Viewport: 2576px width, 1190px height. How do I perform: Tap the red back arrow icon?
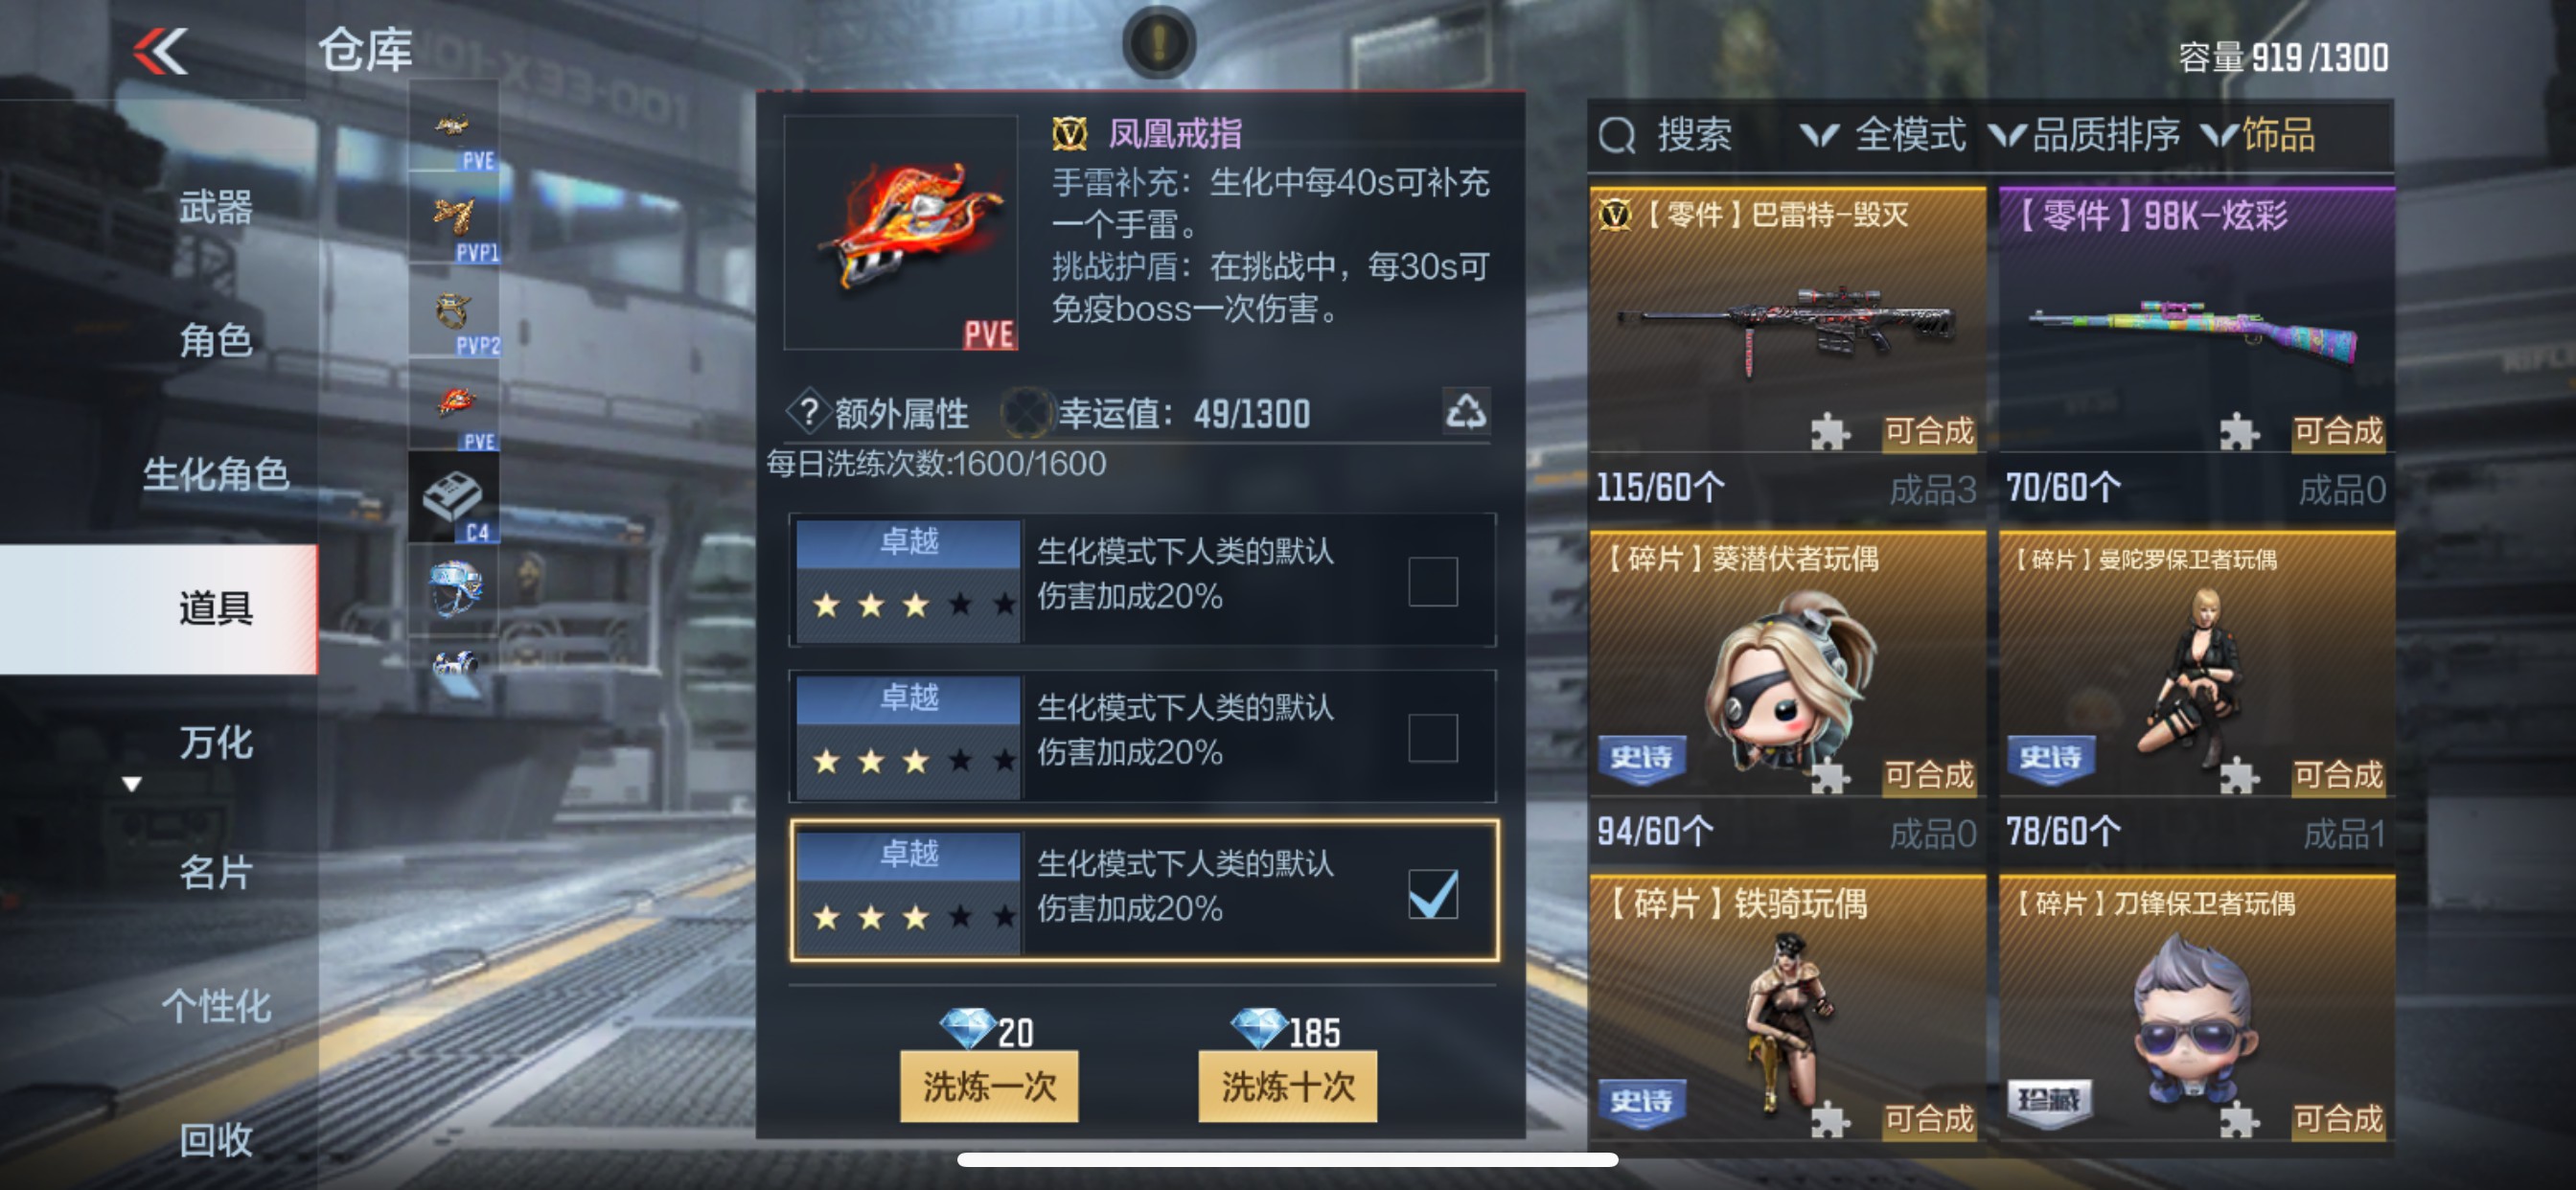pyautogui.click(x=160, y=50)
